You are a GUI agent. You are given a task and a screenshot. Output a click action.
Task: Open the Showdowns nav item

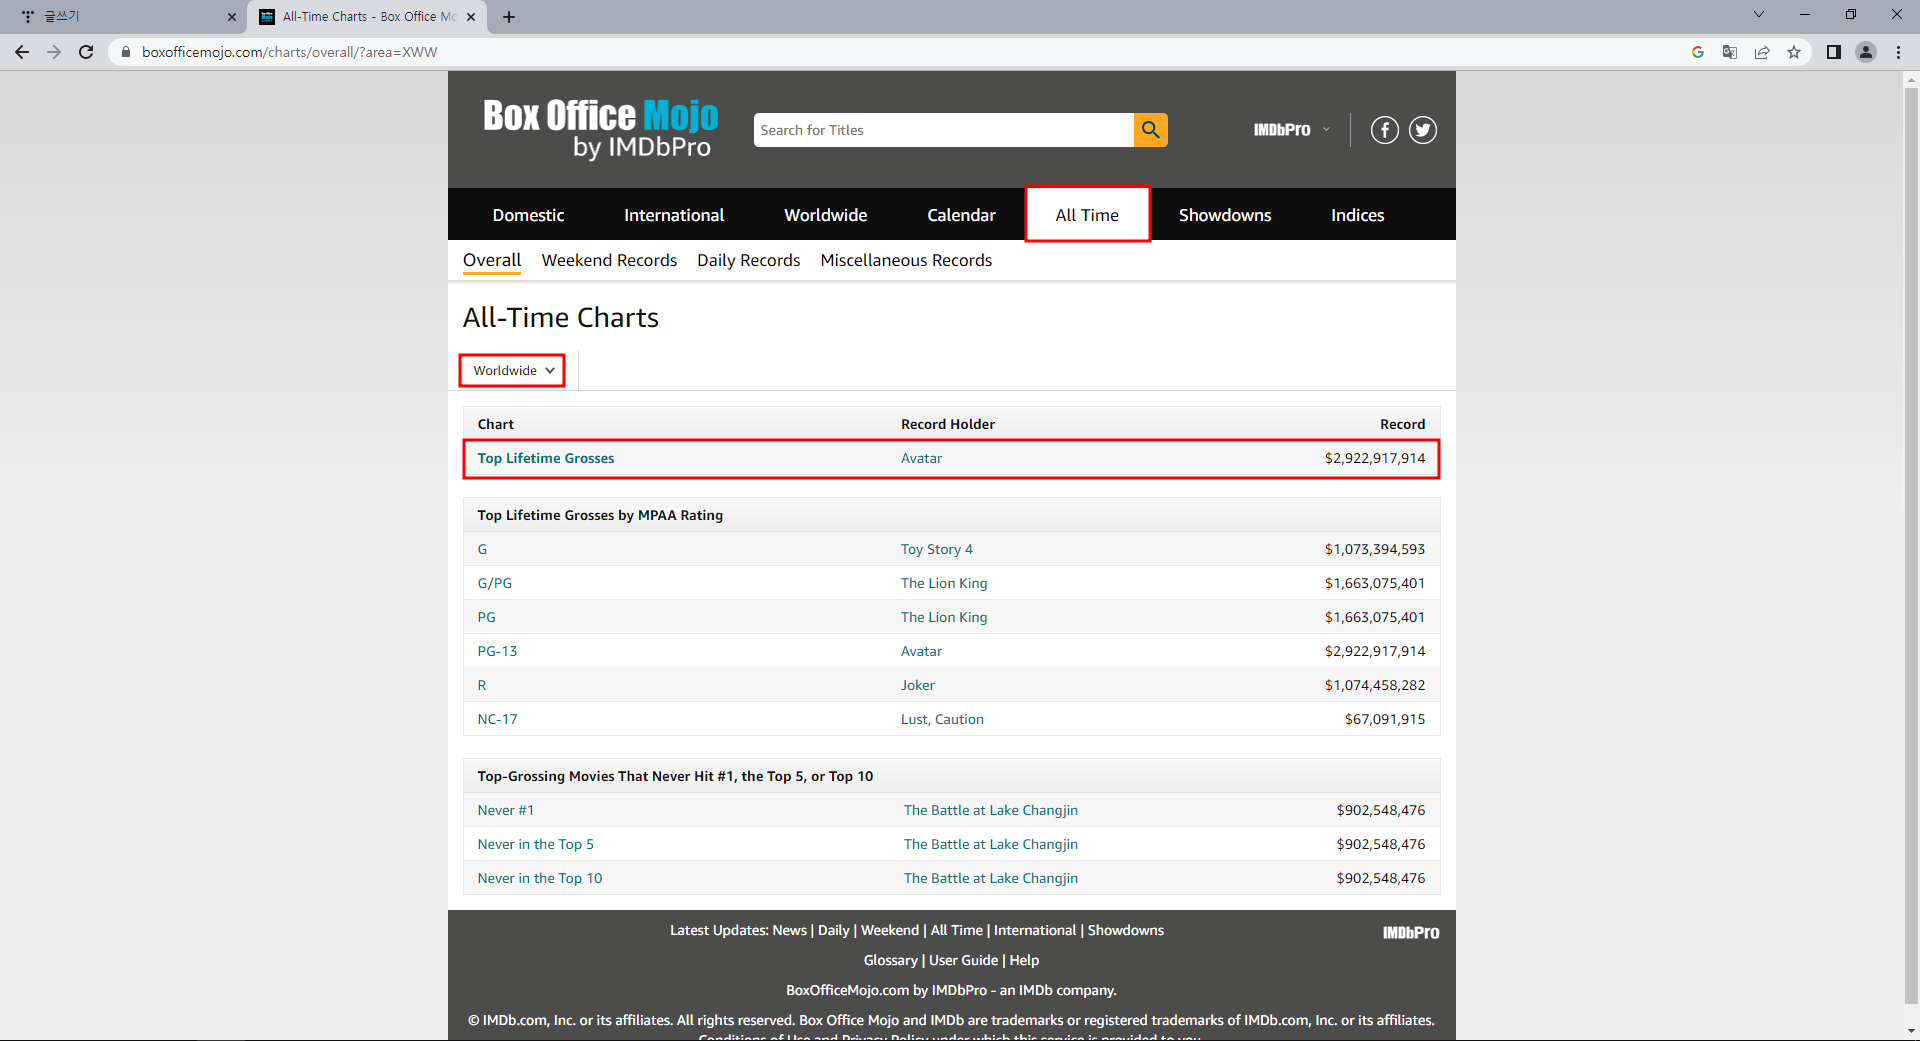1225,215
